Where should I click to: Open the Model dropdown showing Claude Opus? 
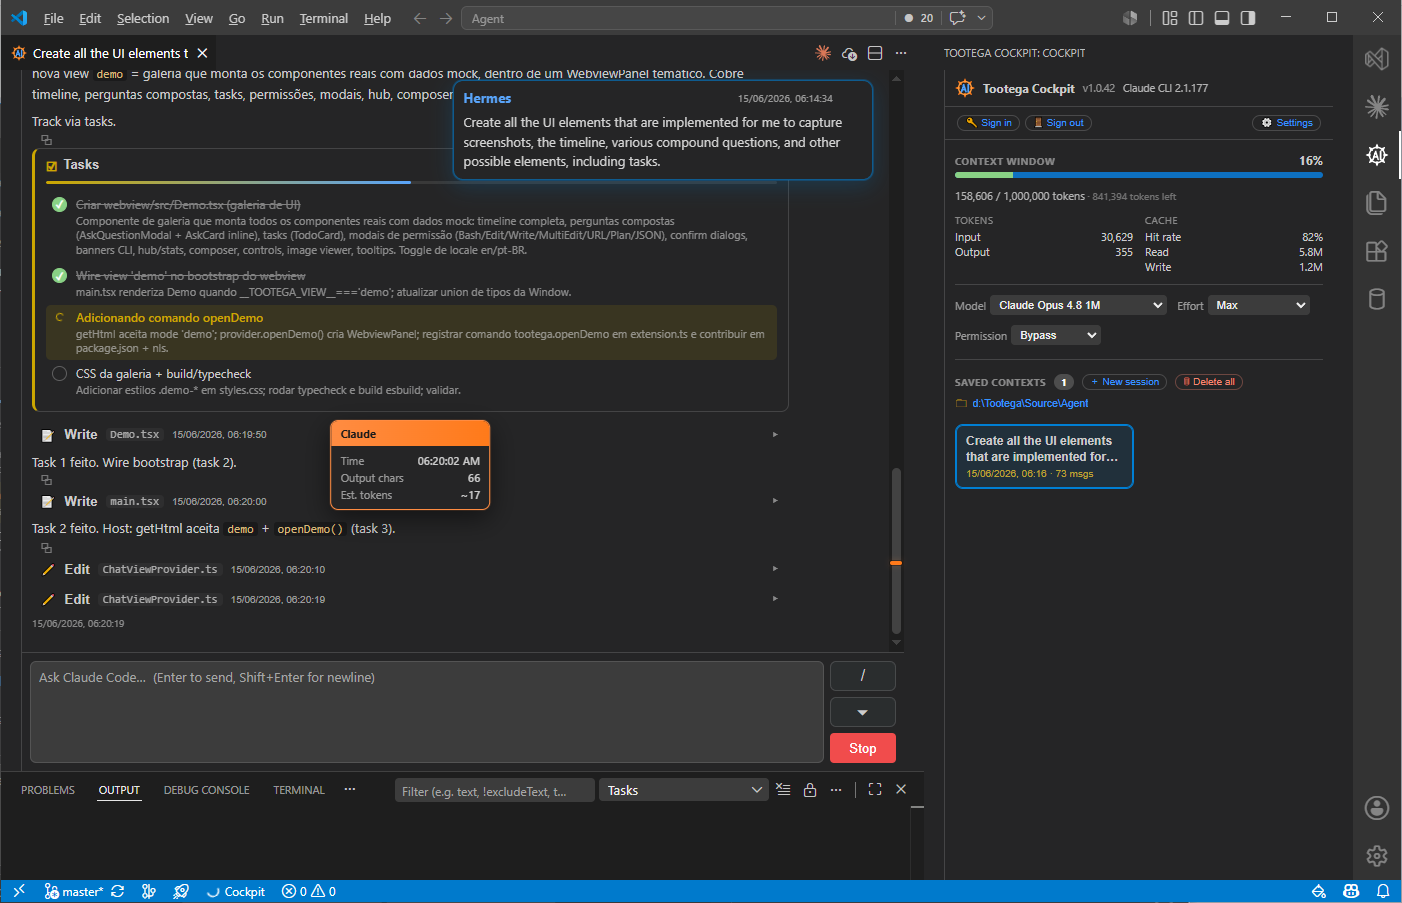pos(1078,305)
